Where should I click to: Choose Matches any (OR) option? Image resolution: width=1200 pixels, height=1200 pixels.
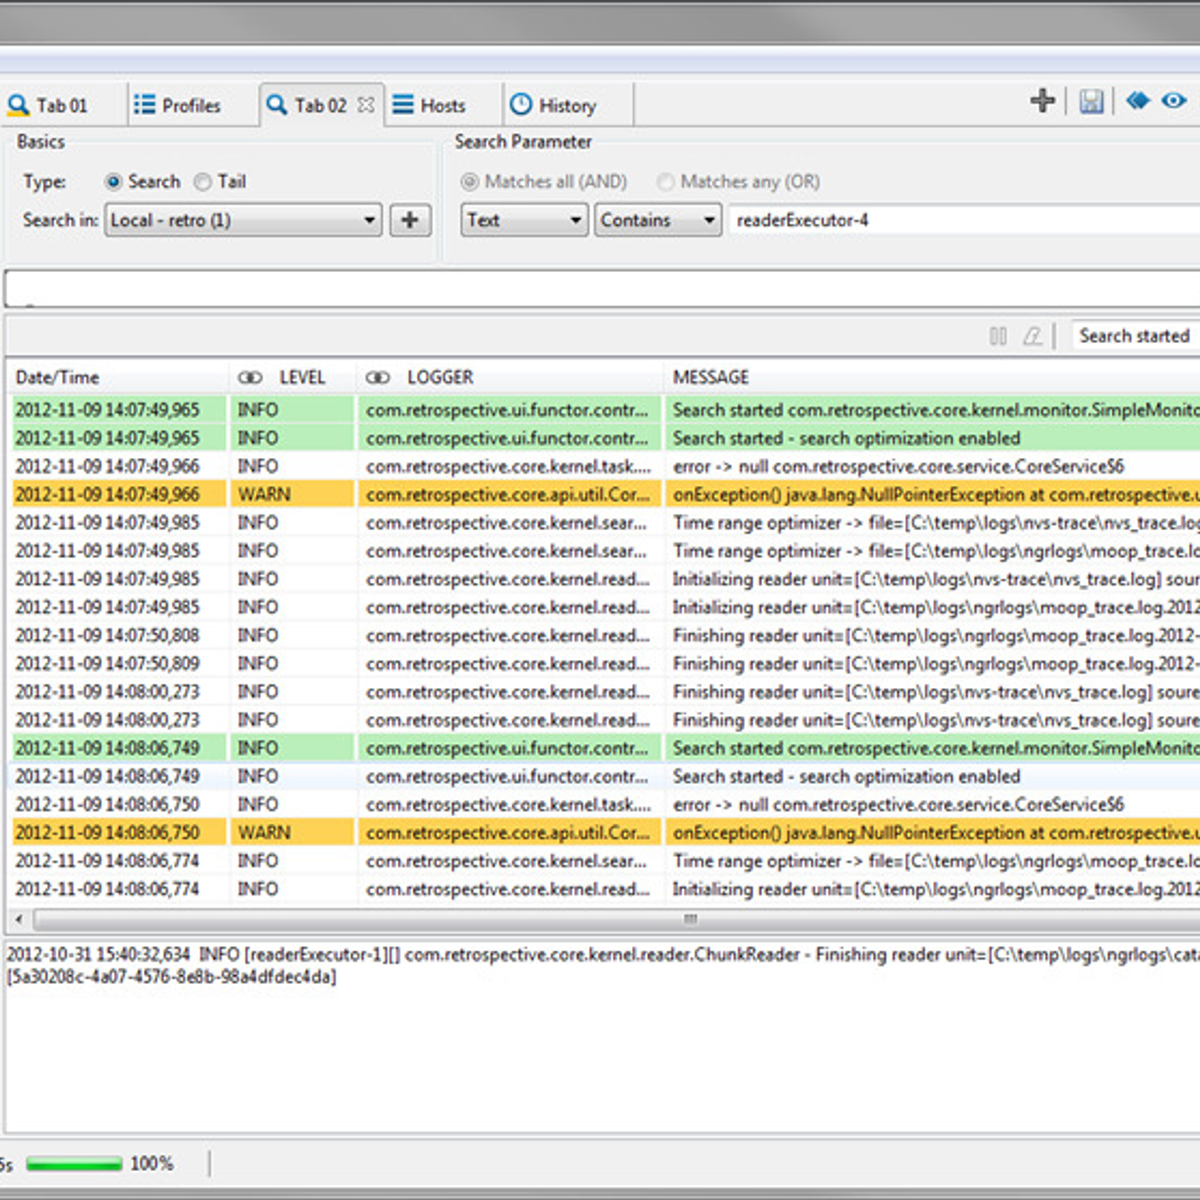tap(665, 182)
